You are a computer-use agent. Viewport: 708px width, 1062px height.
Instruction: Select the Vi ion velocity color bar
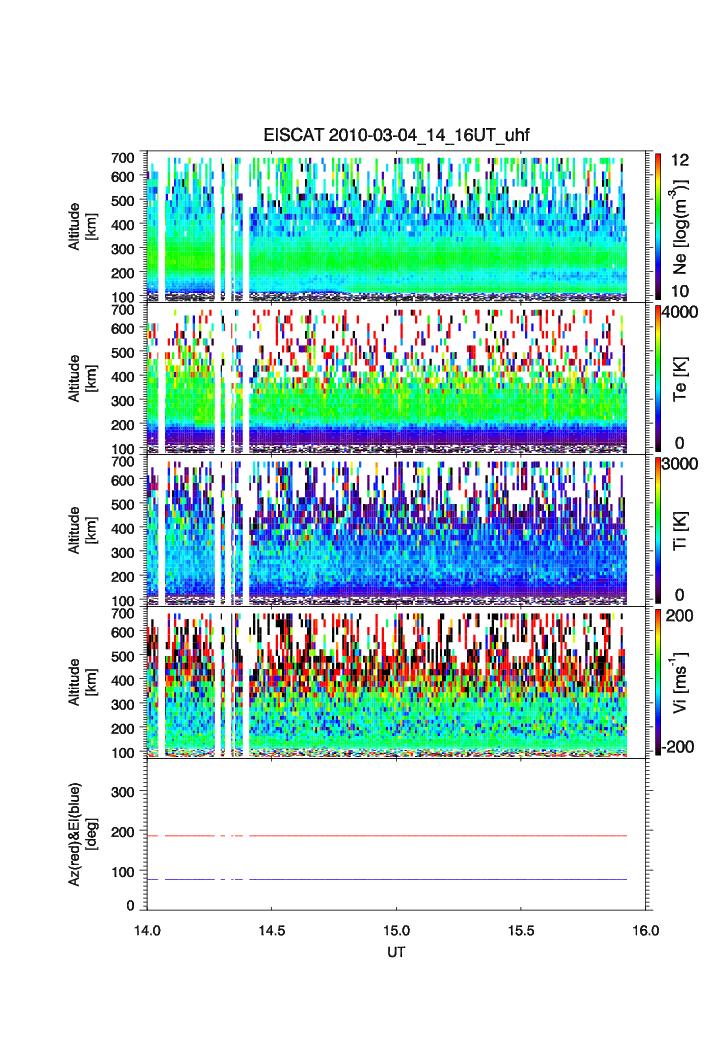(x=651, y=682)
